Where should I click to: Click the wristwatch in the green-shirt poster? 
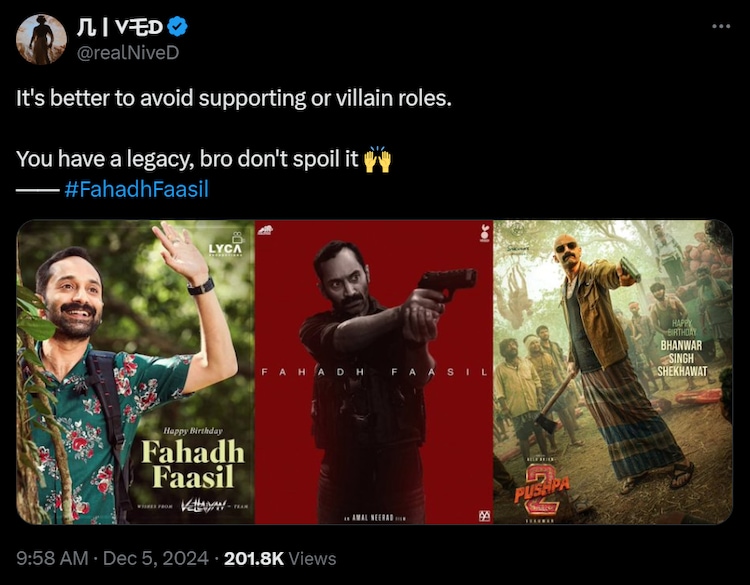(200, 287)
